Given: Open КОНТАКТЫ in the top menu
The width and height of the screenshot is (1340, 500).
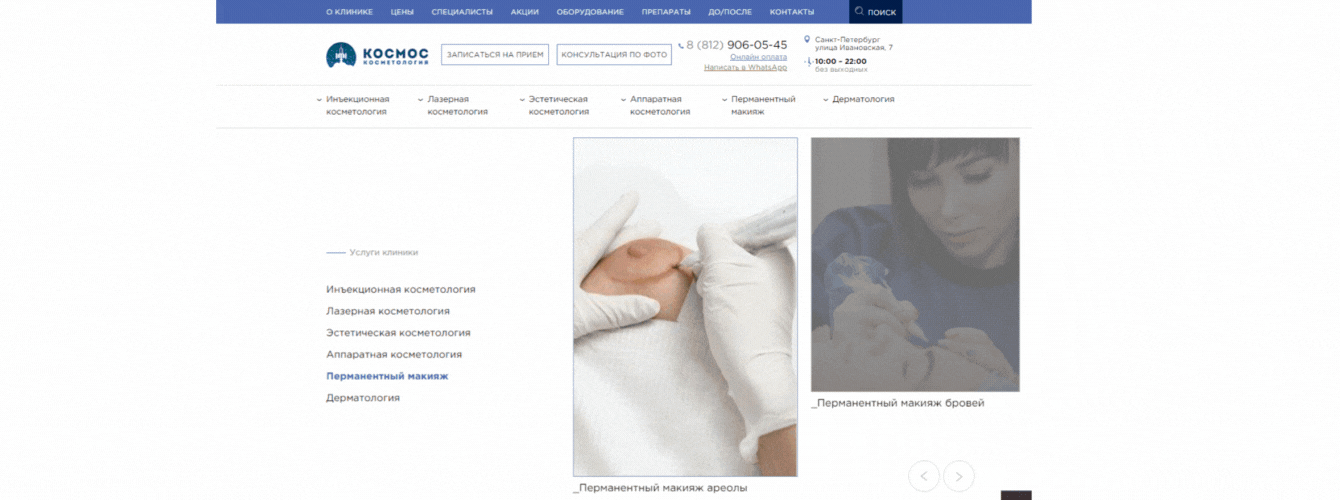Looking at the screenshot, I should (x=792, y=12).
